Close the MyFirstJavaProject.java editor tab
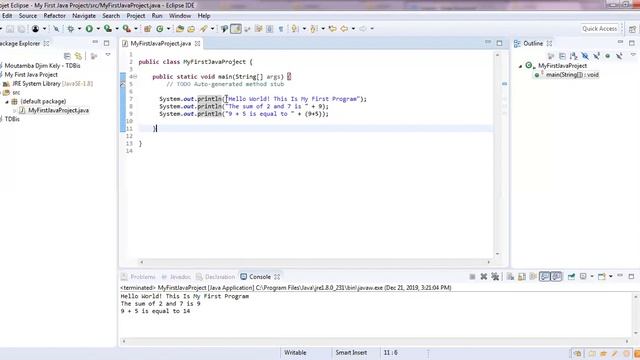 (x=198, y=43)
